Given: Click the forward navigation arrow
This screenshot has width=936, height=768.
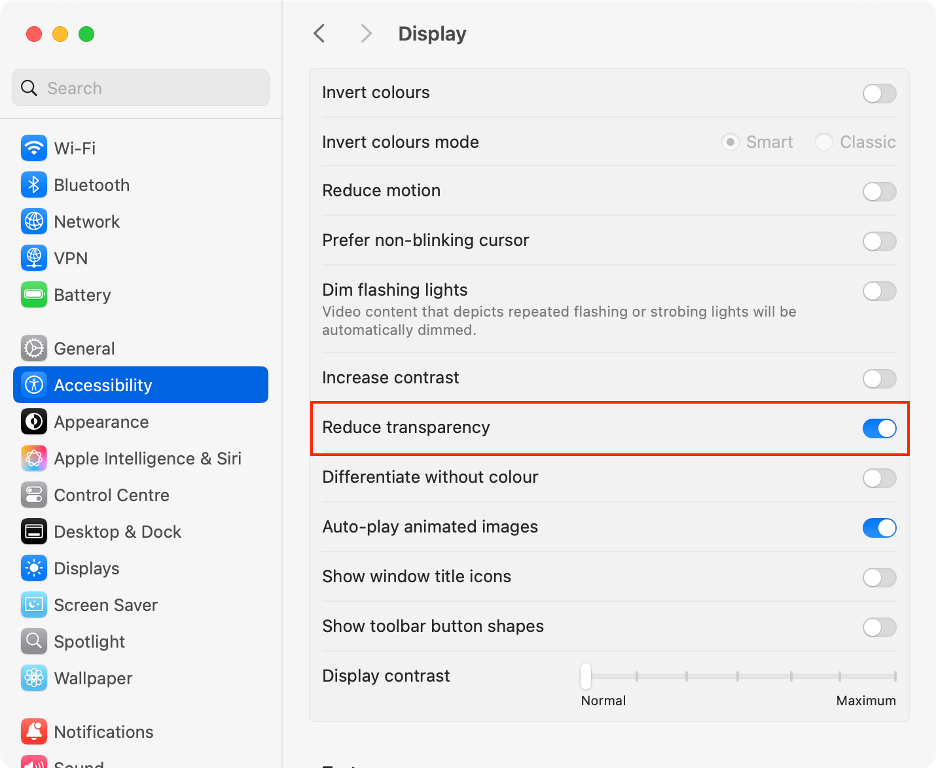Looking at the screenshot, I should click(365, 33).
